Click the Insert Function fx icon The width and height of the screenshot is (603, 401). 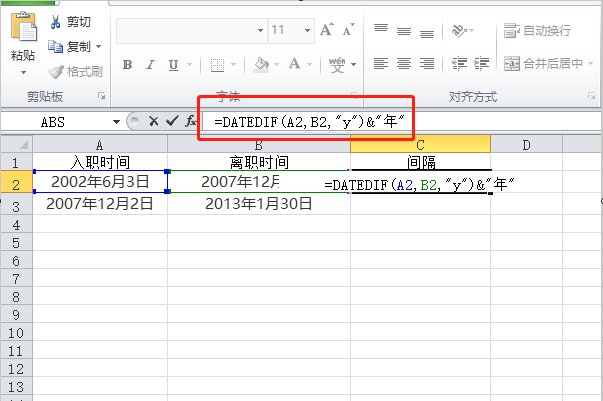click(x=191, y=121)
